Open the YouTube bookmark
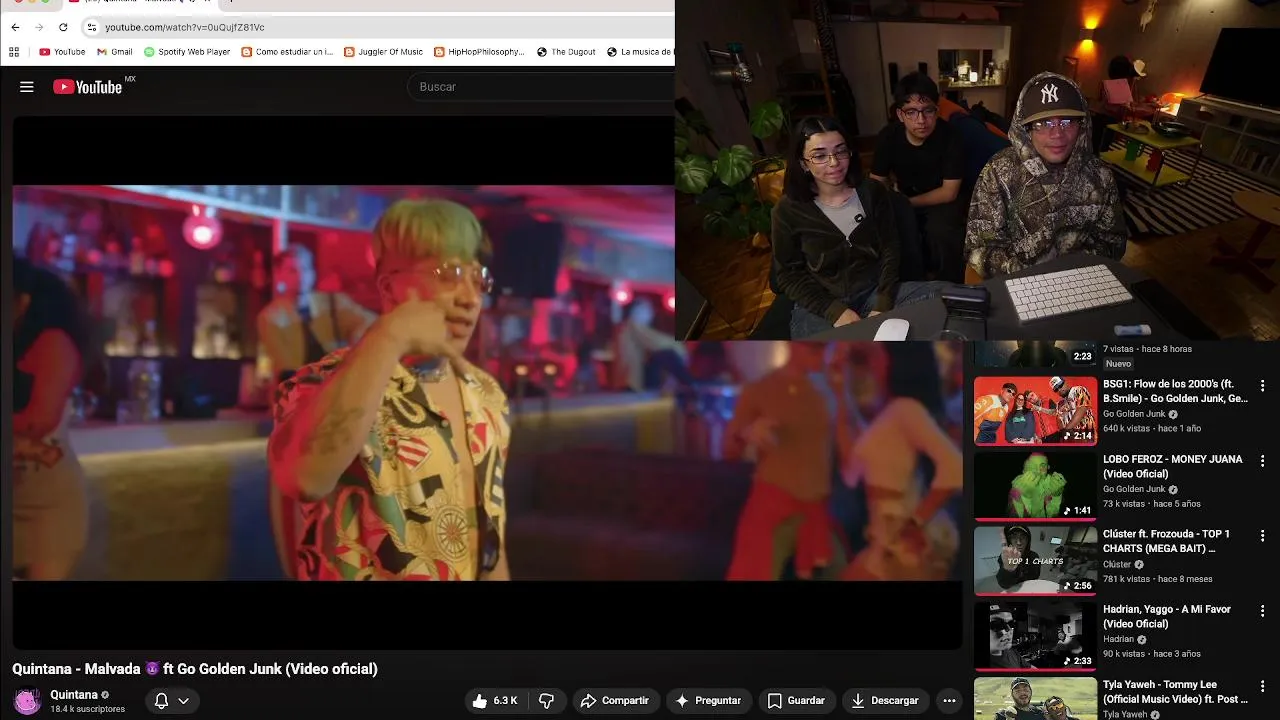 pos(62,52)
